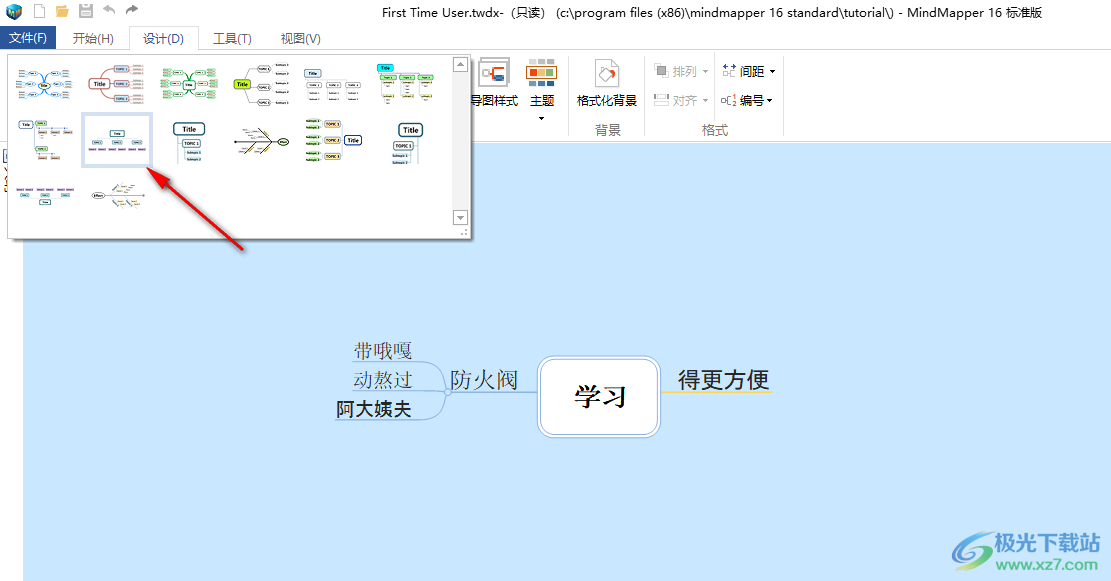Choose the yellow-green Title tree layout
This screenshot has width=1111, height=581.
[x=261, y=84]
